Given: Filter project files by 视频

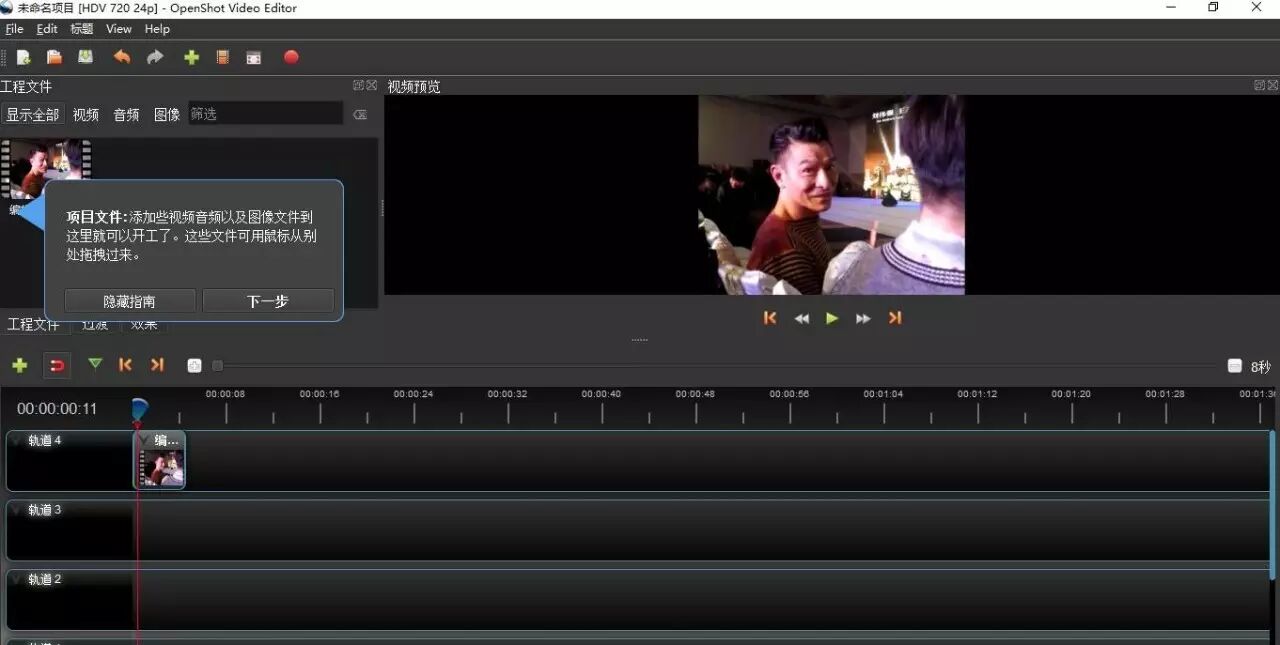Looking at the screenshot, I should click(86, 114).
